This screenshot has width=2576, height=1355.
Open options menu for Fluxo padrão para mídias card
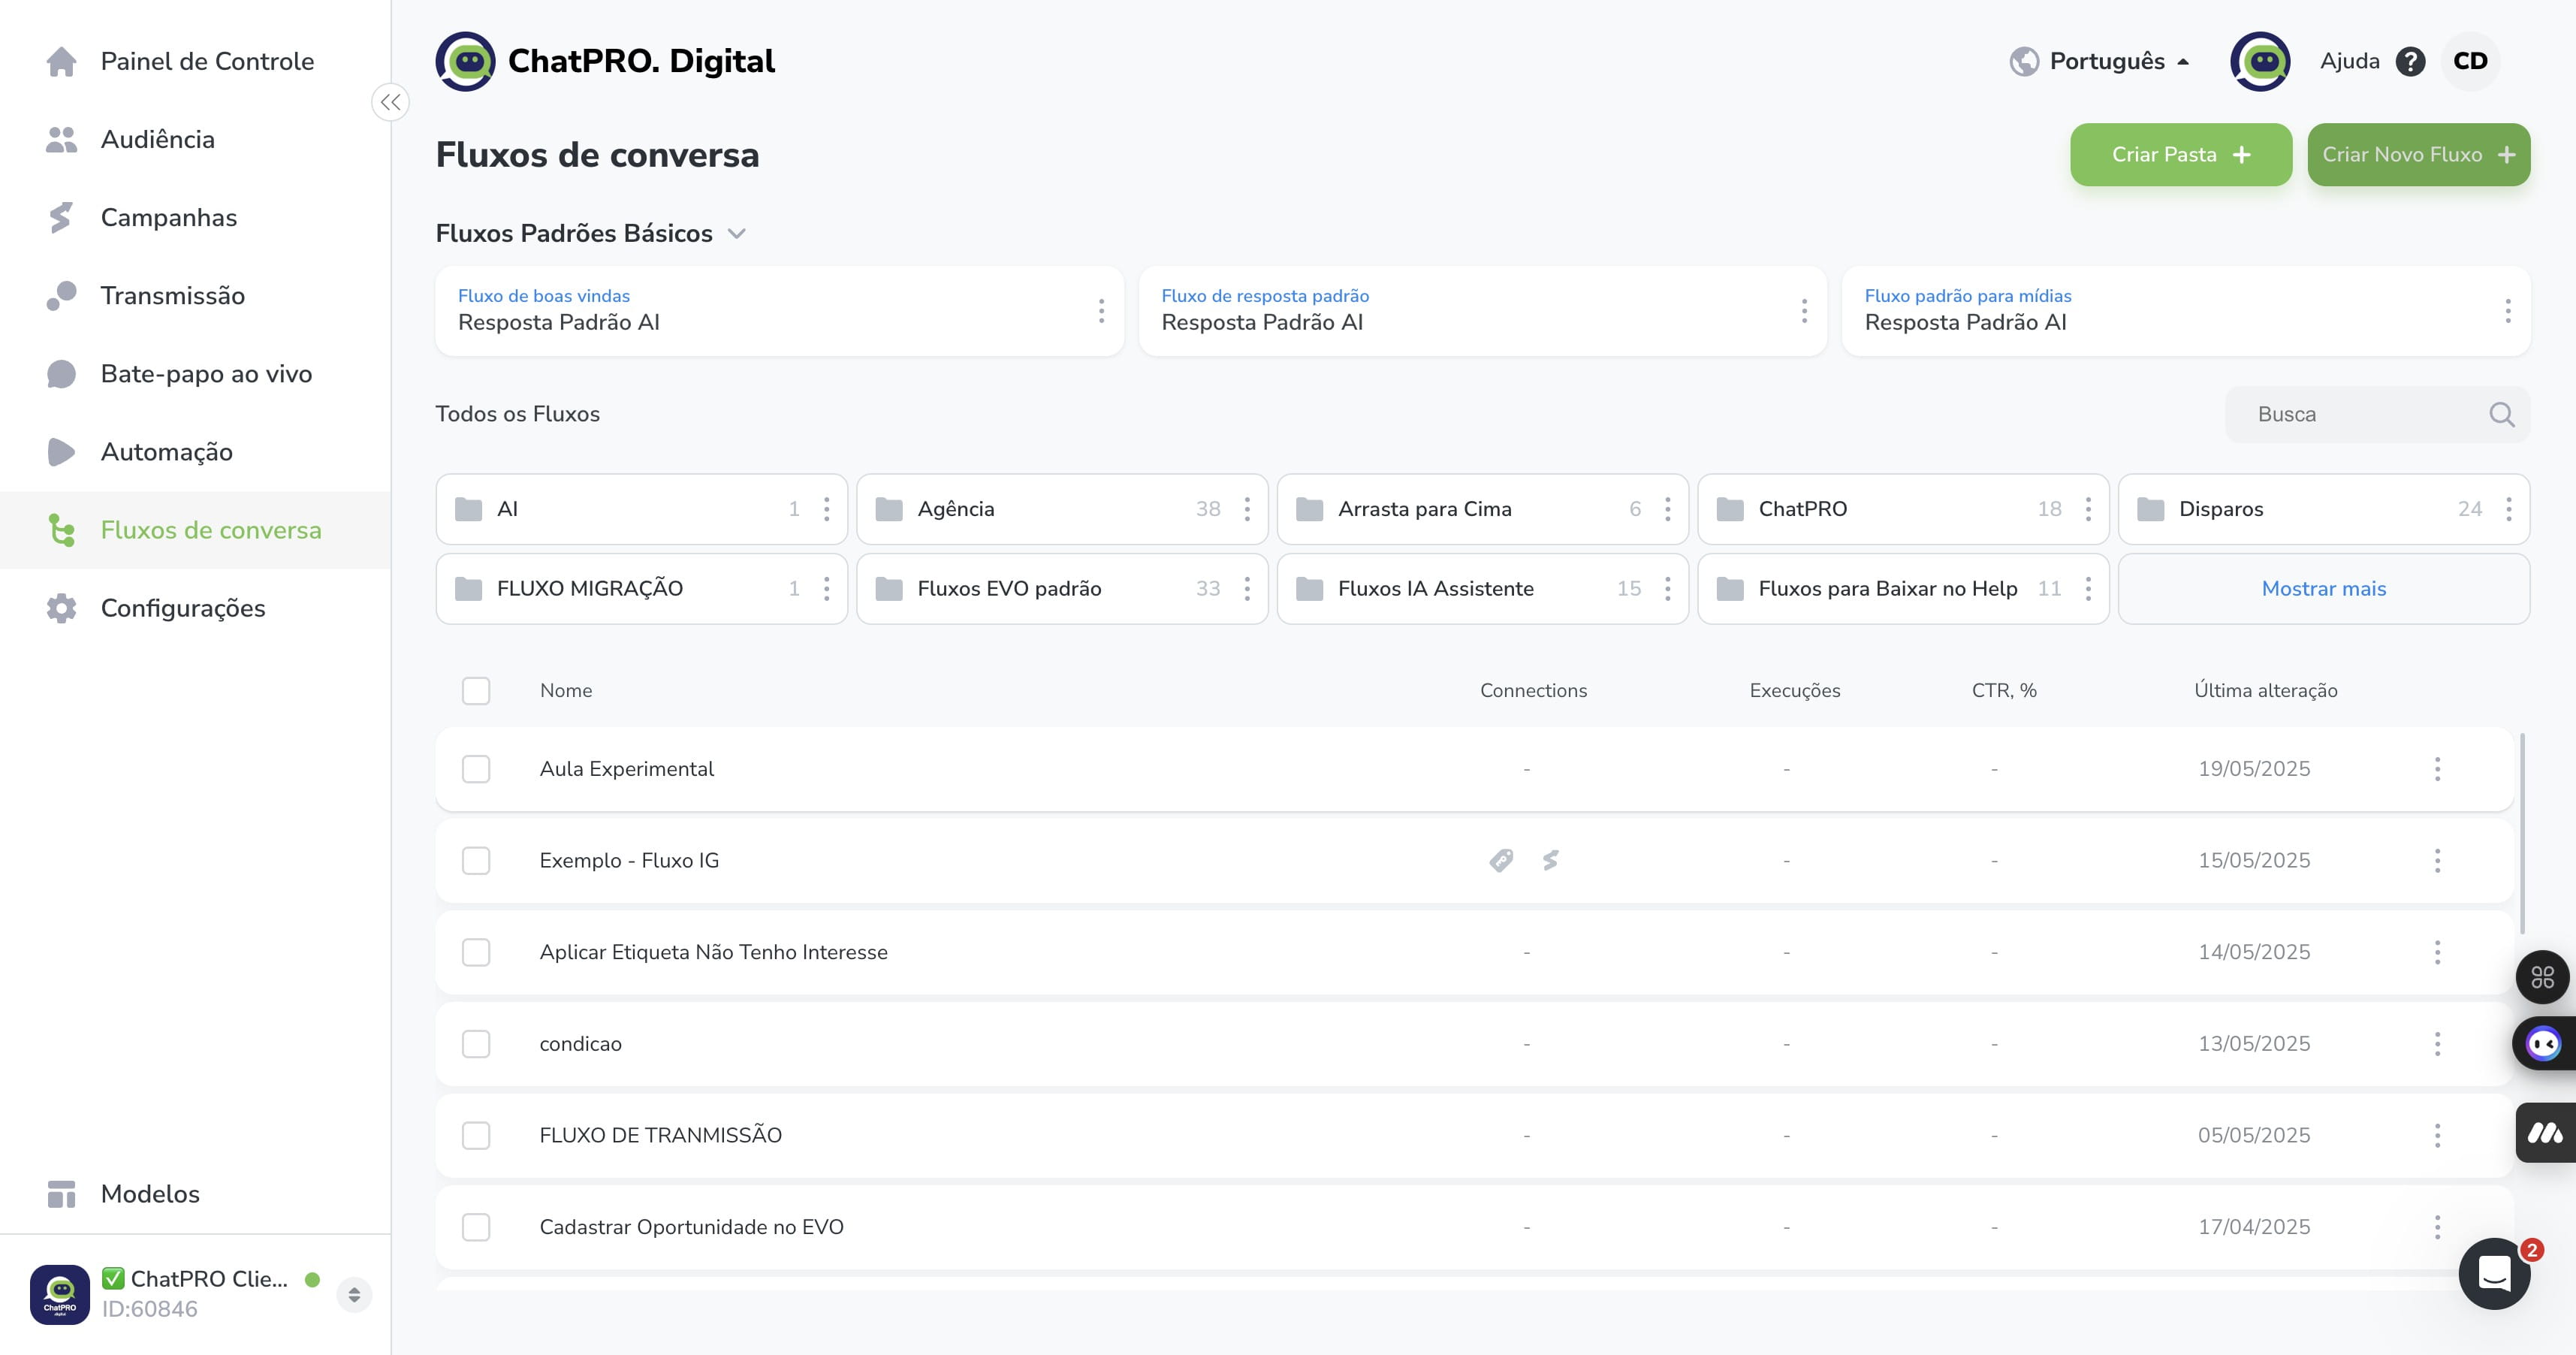click(x=2508, y=311)
